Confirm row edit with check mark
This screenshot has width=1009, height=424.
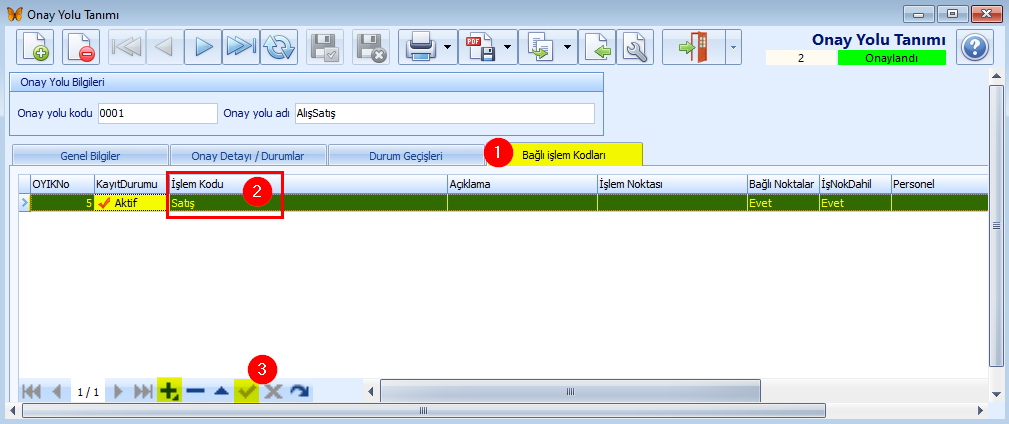246,391
